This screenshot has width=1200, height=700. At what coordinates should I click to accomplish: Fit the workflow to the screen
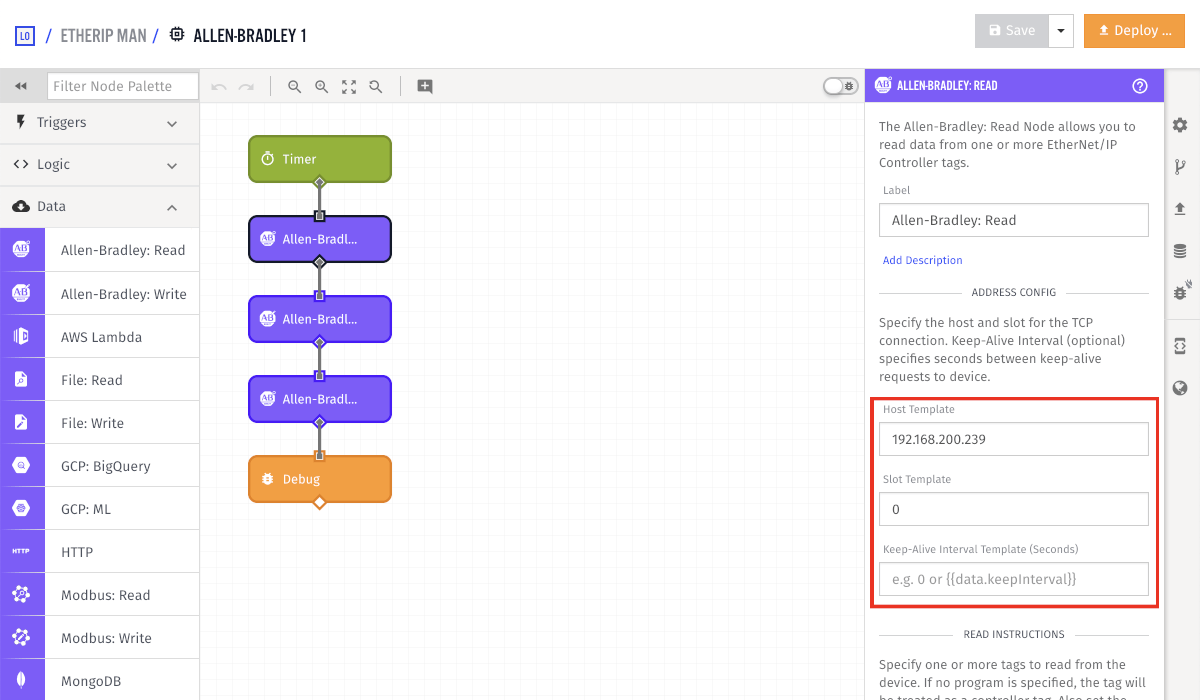pos(349,87)
